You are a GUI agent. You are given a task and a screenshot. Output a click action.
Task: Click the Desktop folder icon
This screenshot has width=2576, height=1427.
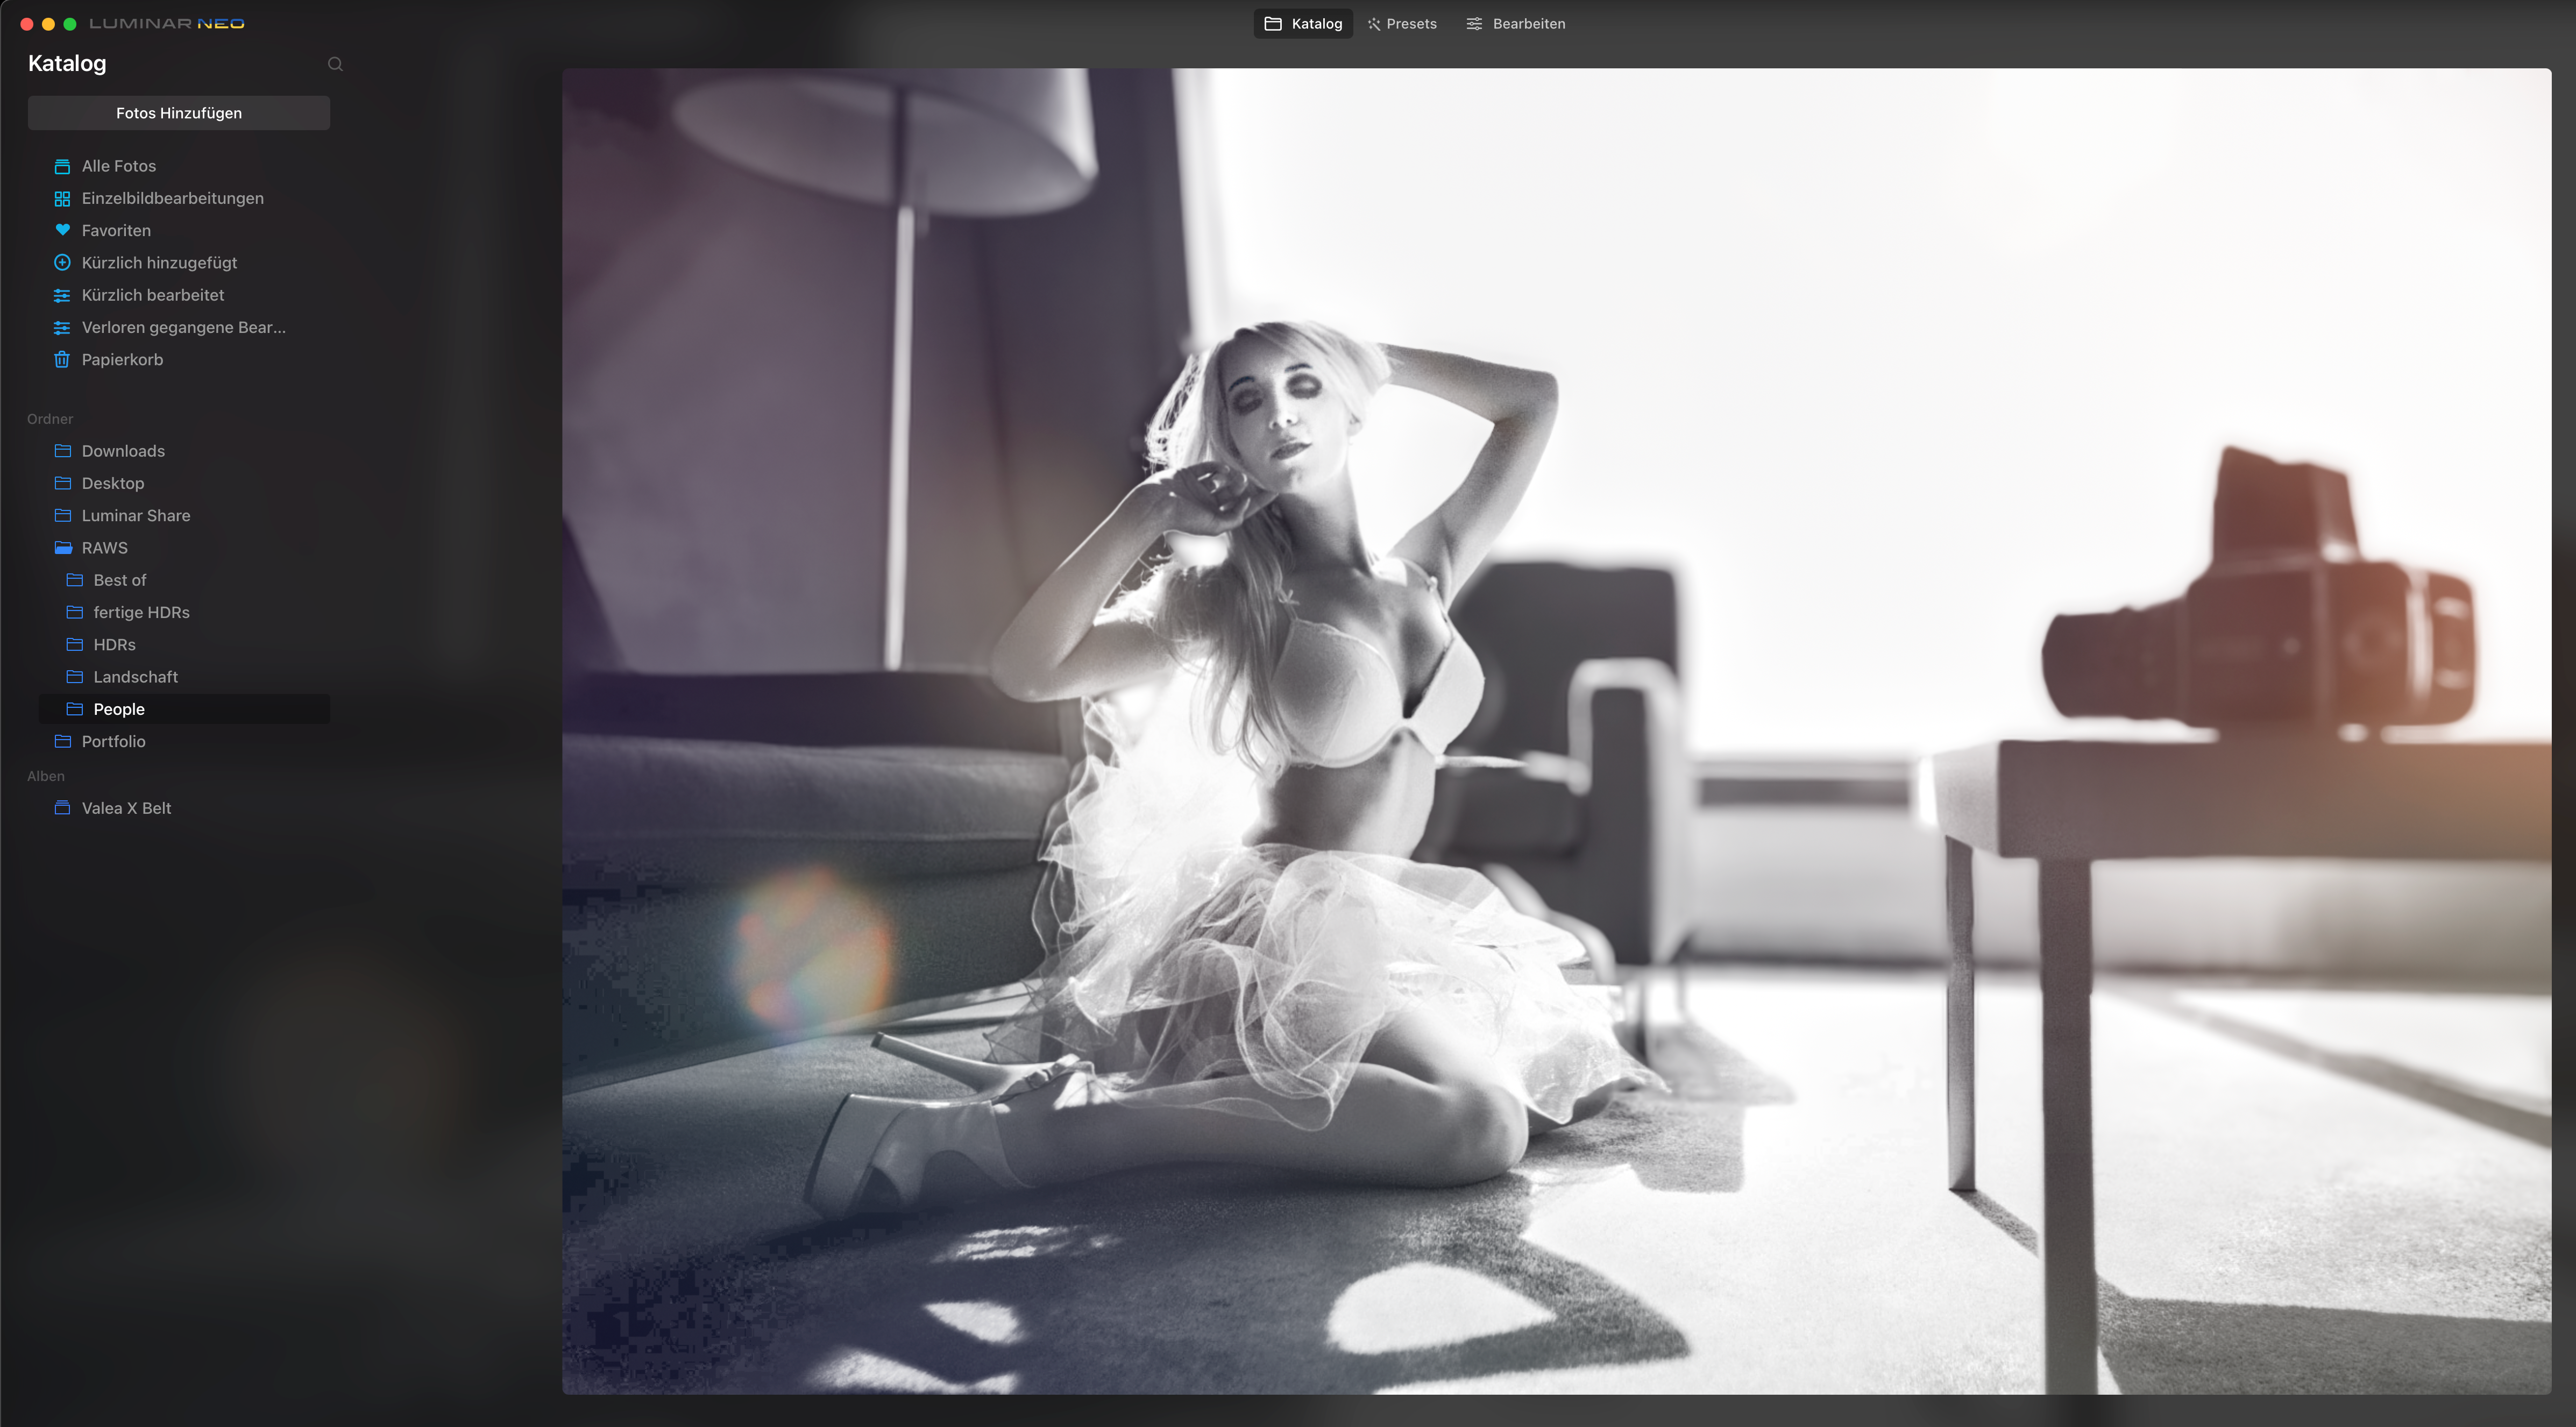(63, 483)
